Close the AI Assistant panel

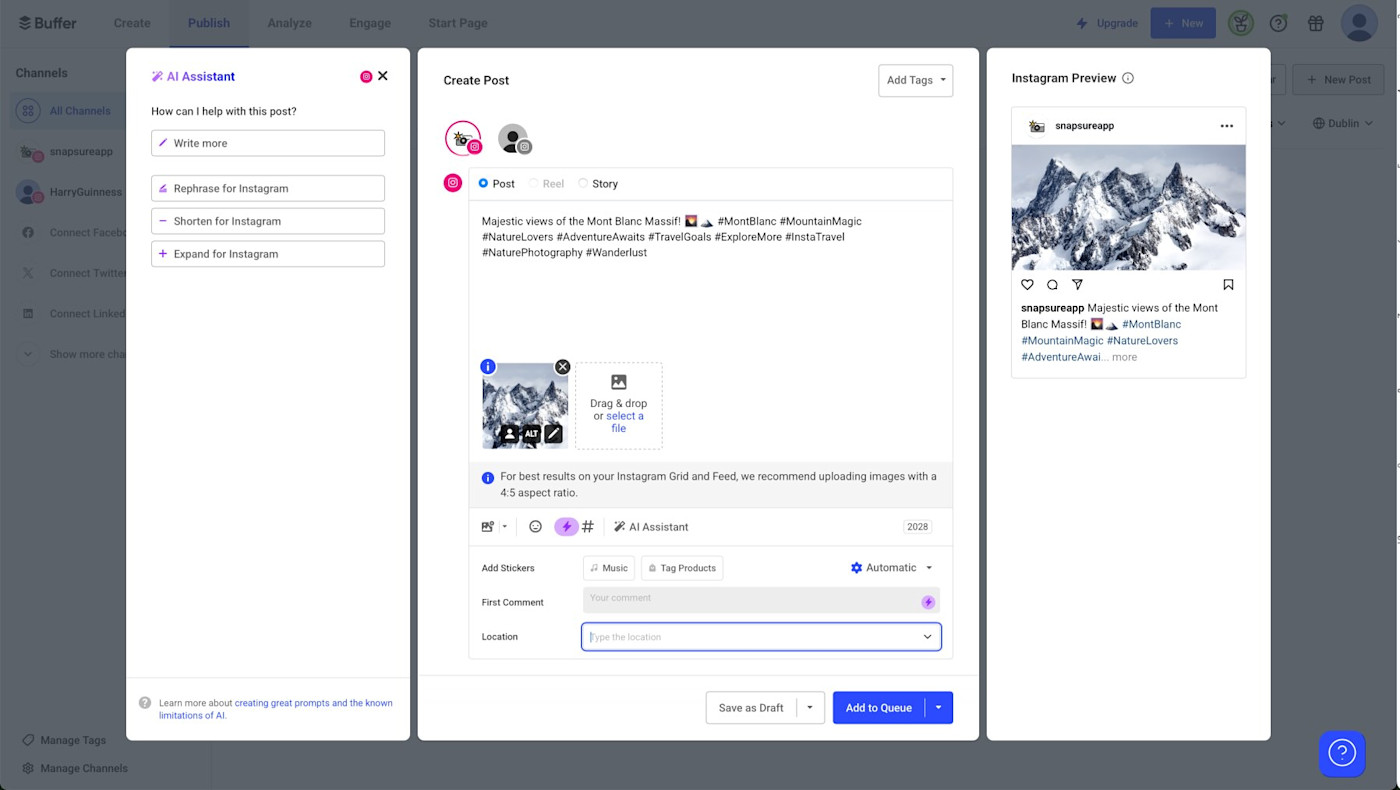[x=383, y=76]
